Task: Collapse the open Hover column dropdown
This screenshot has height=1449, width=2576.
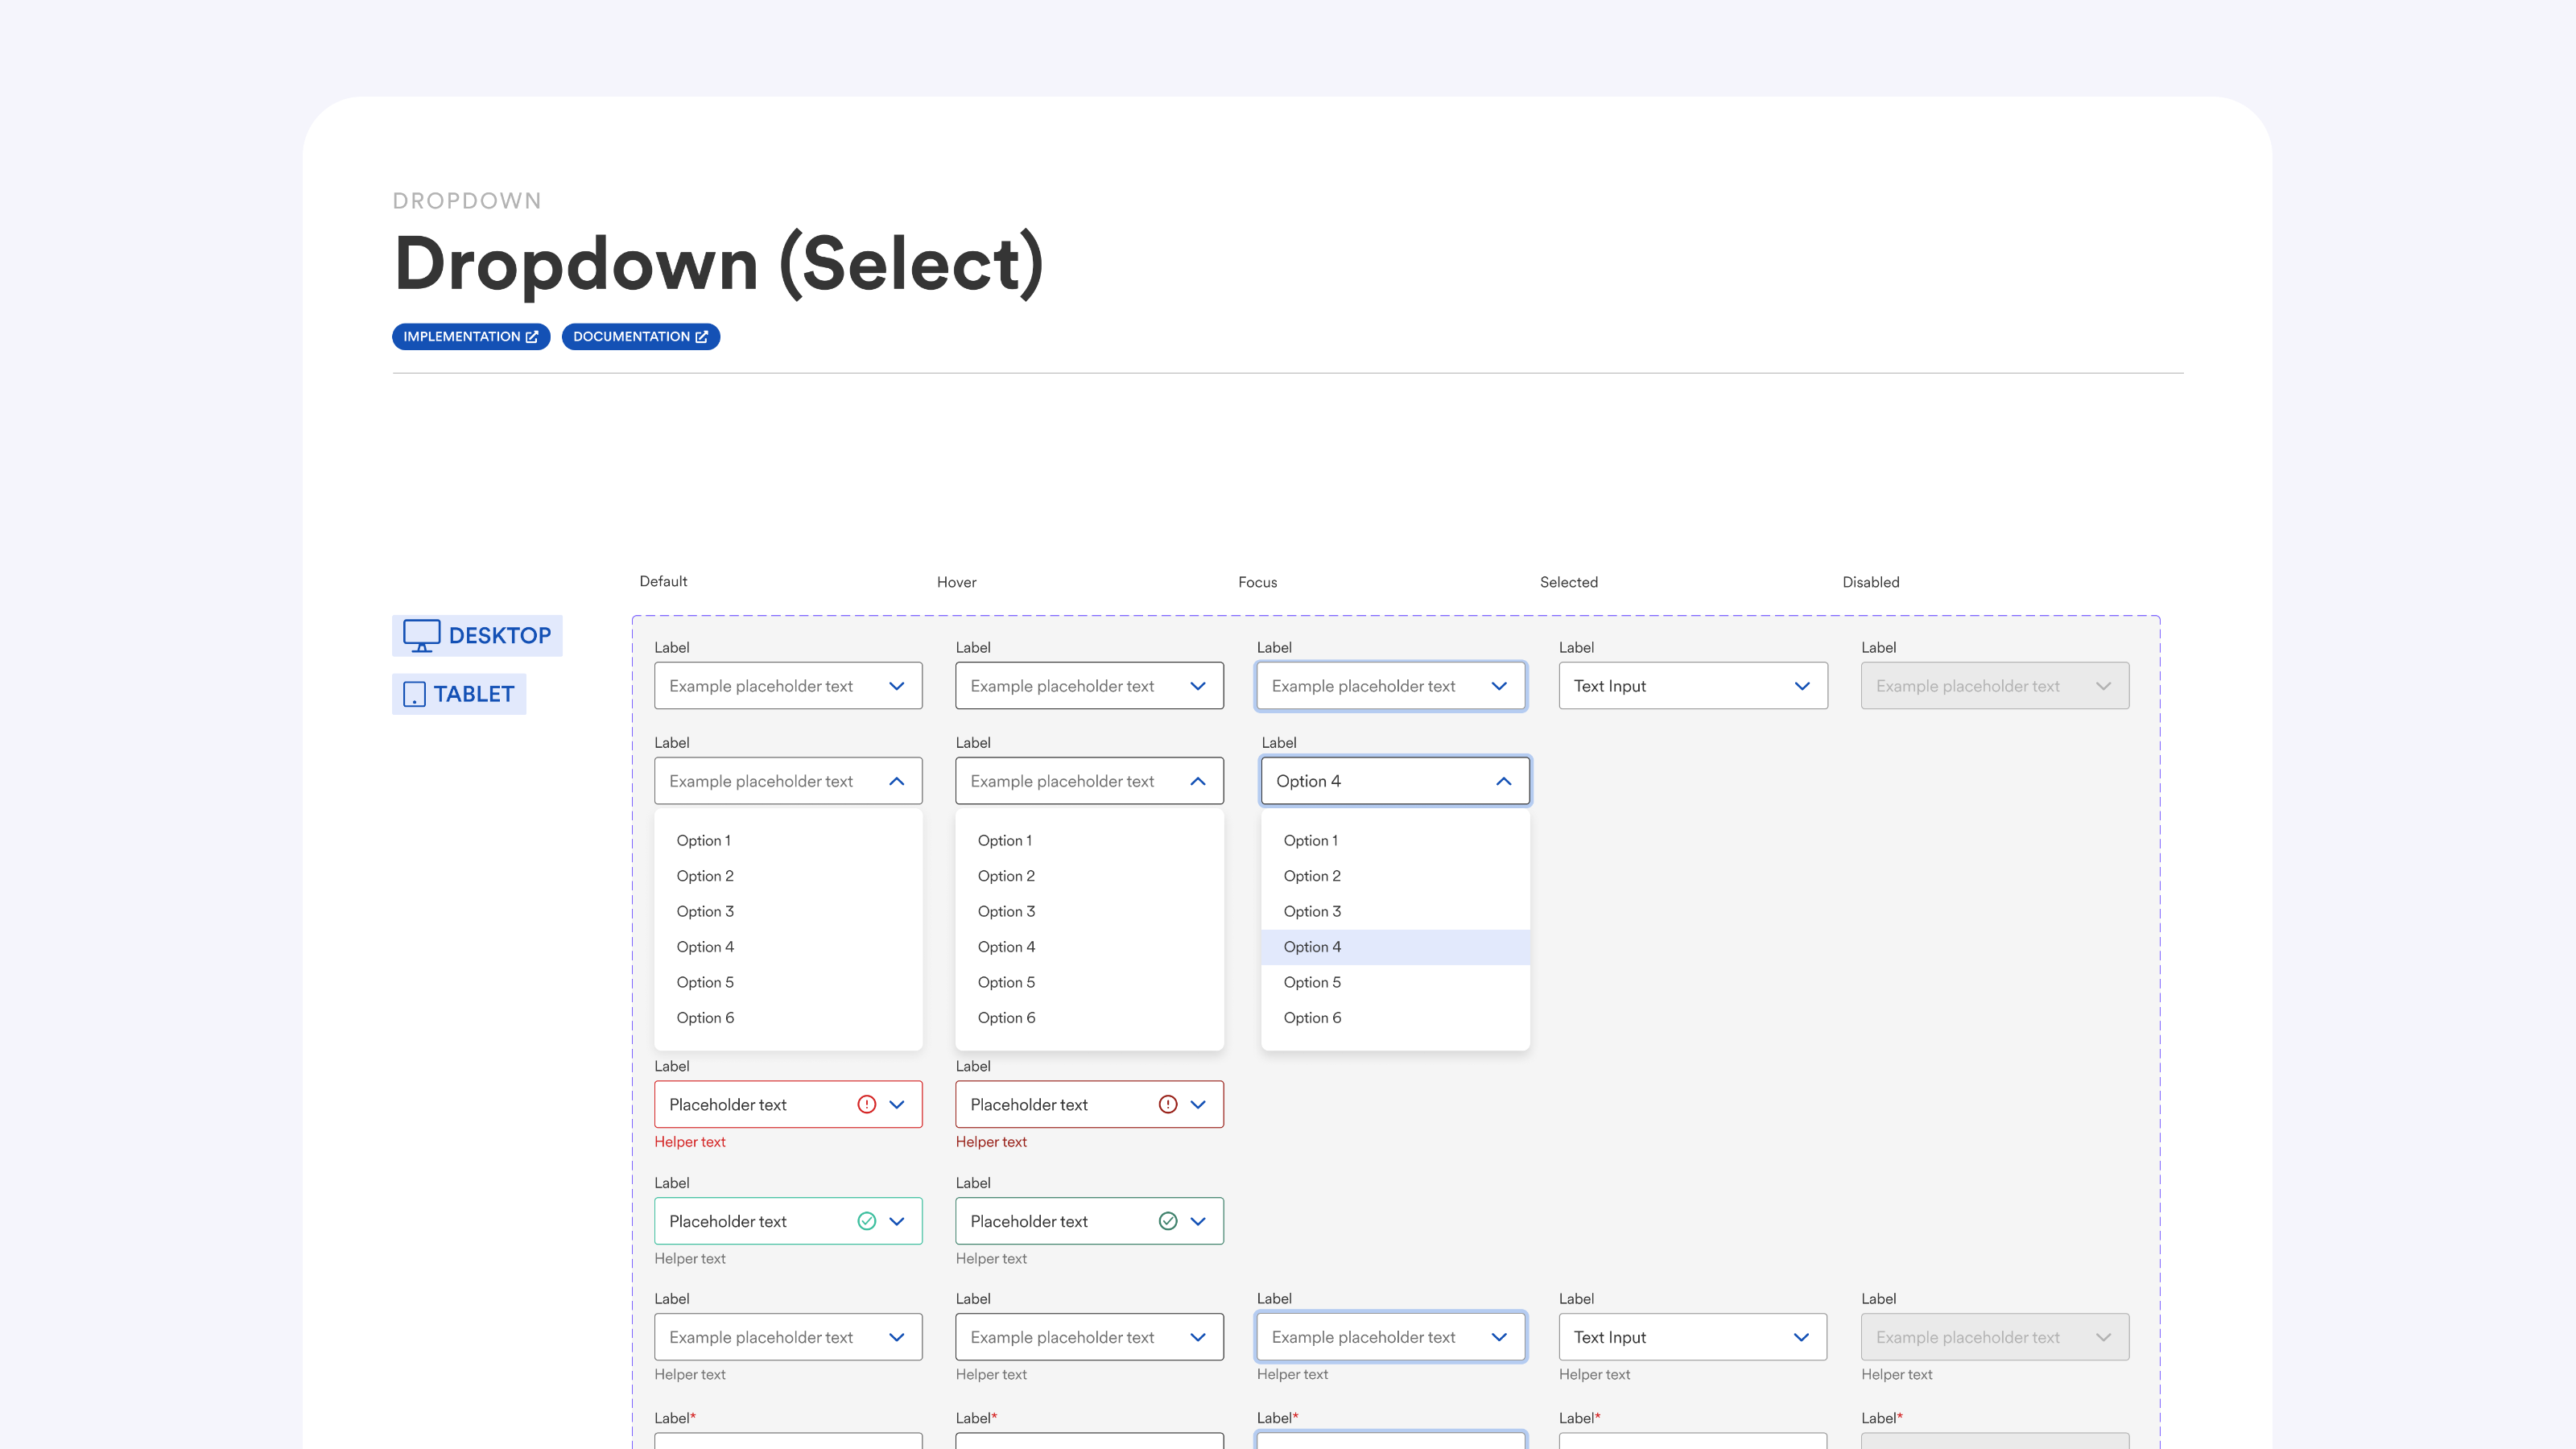Action: point(1197,781)
